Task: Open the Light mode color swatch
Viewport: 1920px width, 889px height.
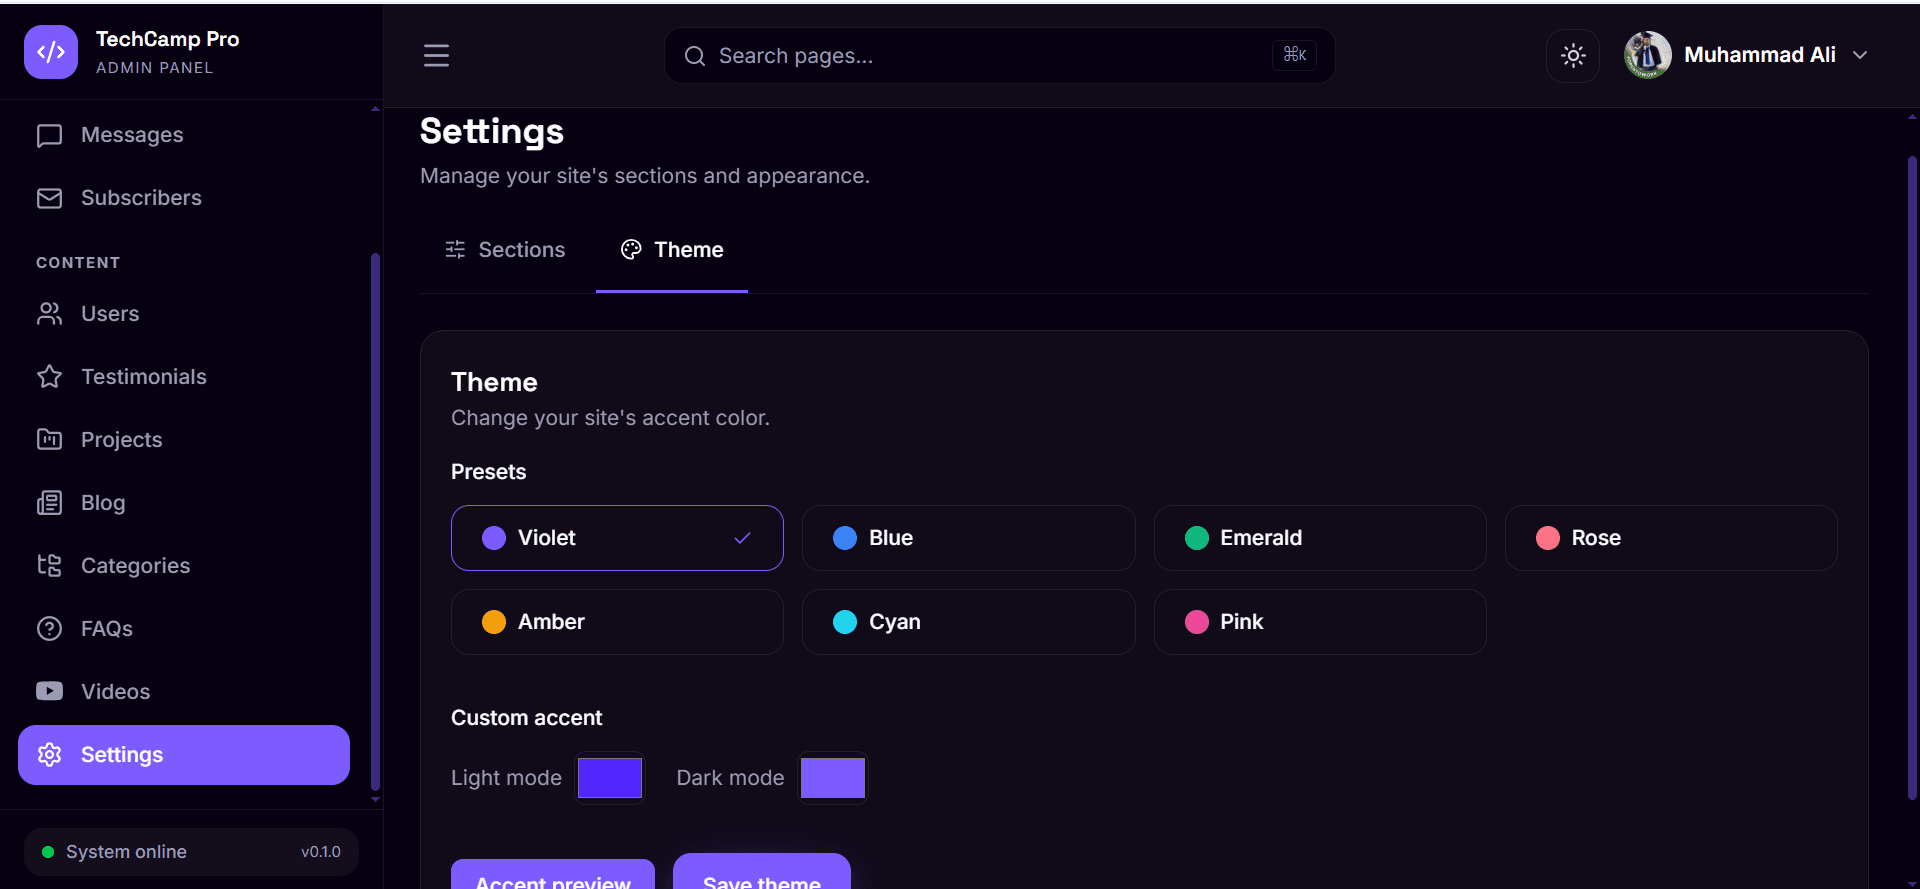Action: [610, 778]
